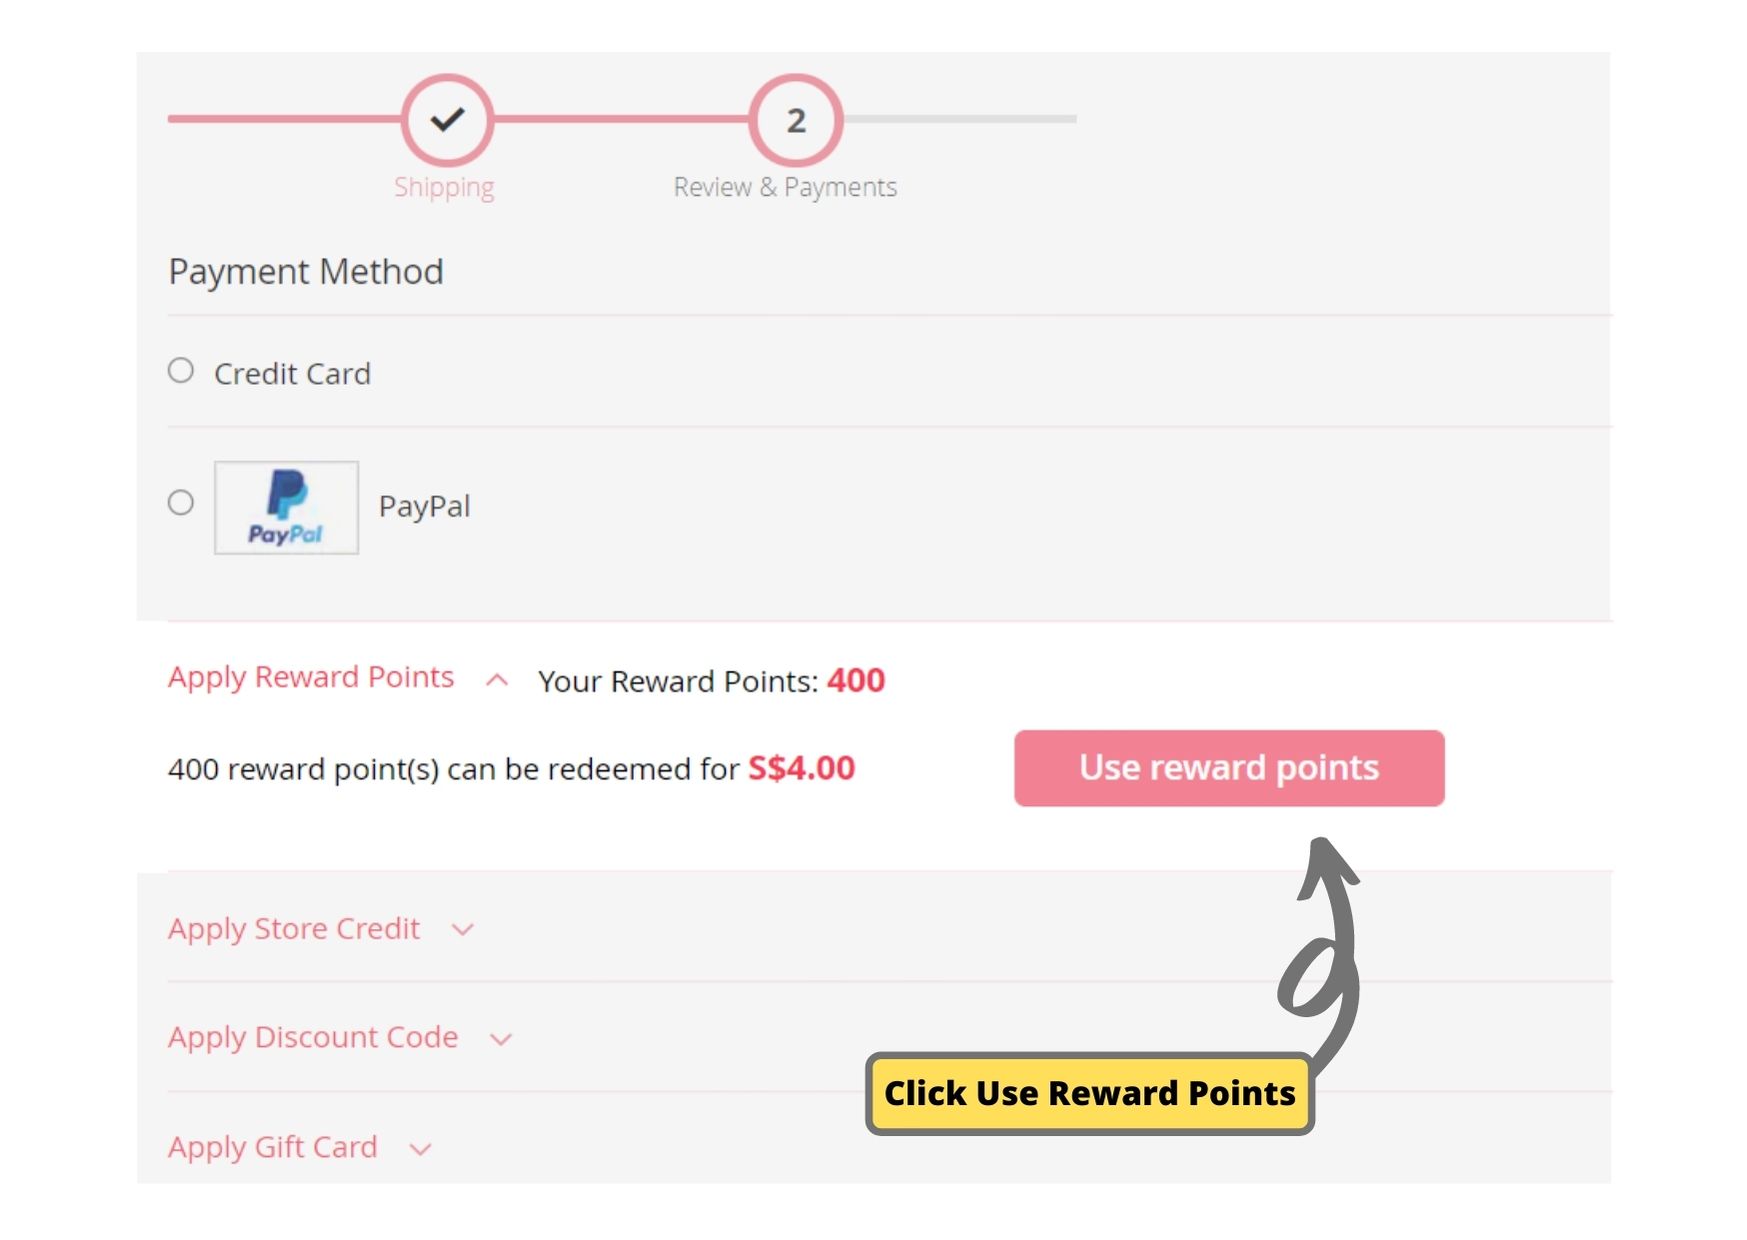
Task: Click the PayPal logo image
Action: (286, 507)
